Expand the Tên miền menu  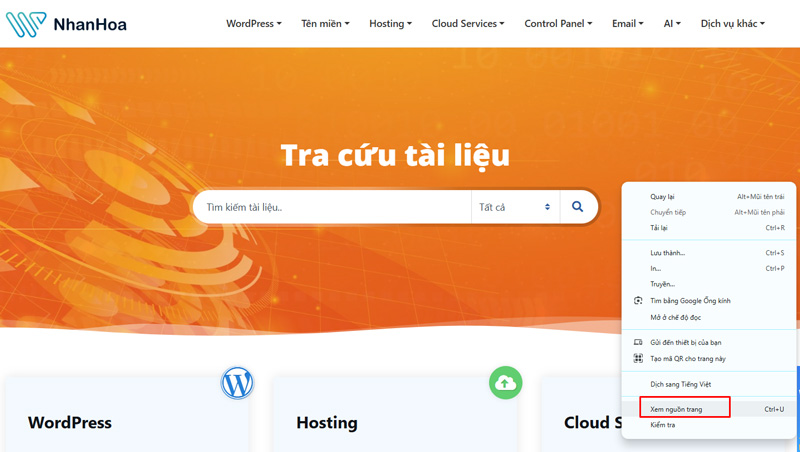pos(325,23)
